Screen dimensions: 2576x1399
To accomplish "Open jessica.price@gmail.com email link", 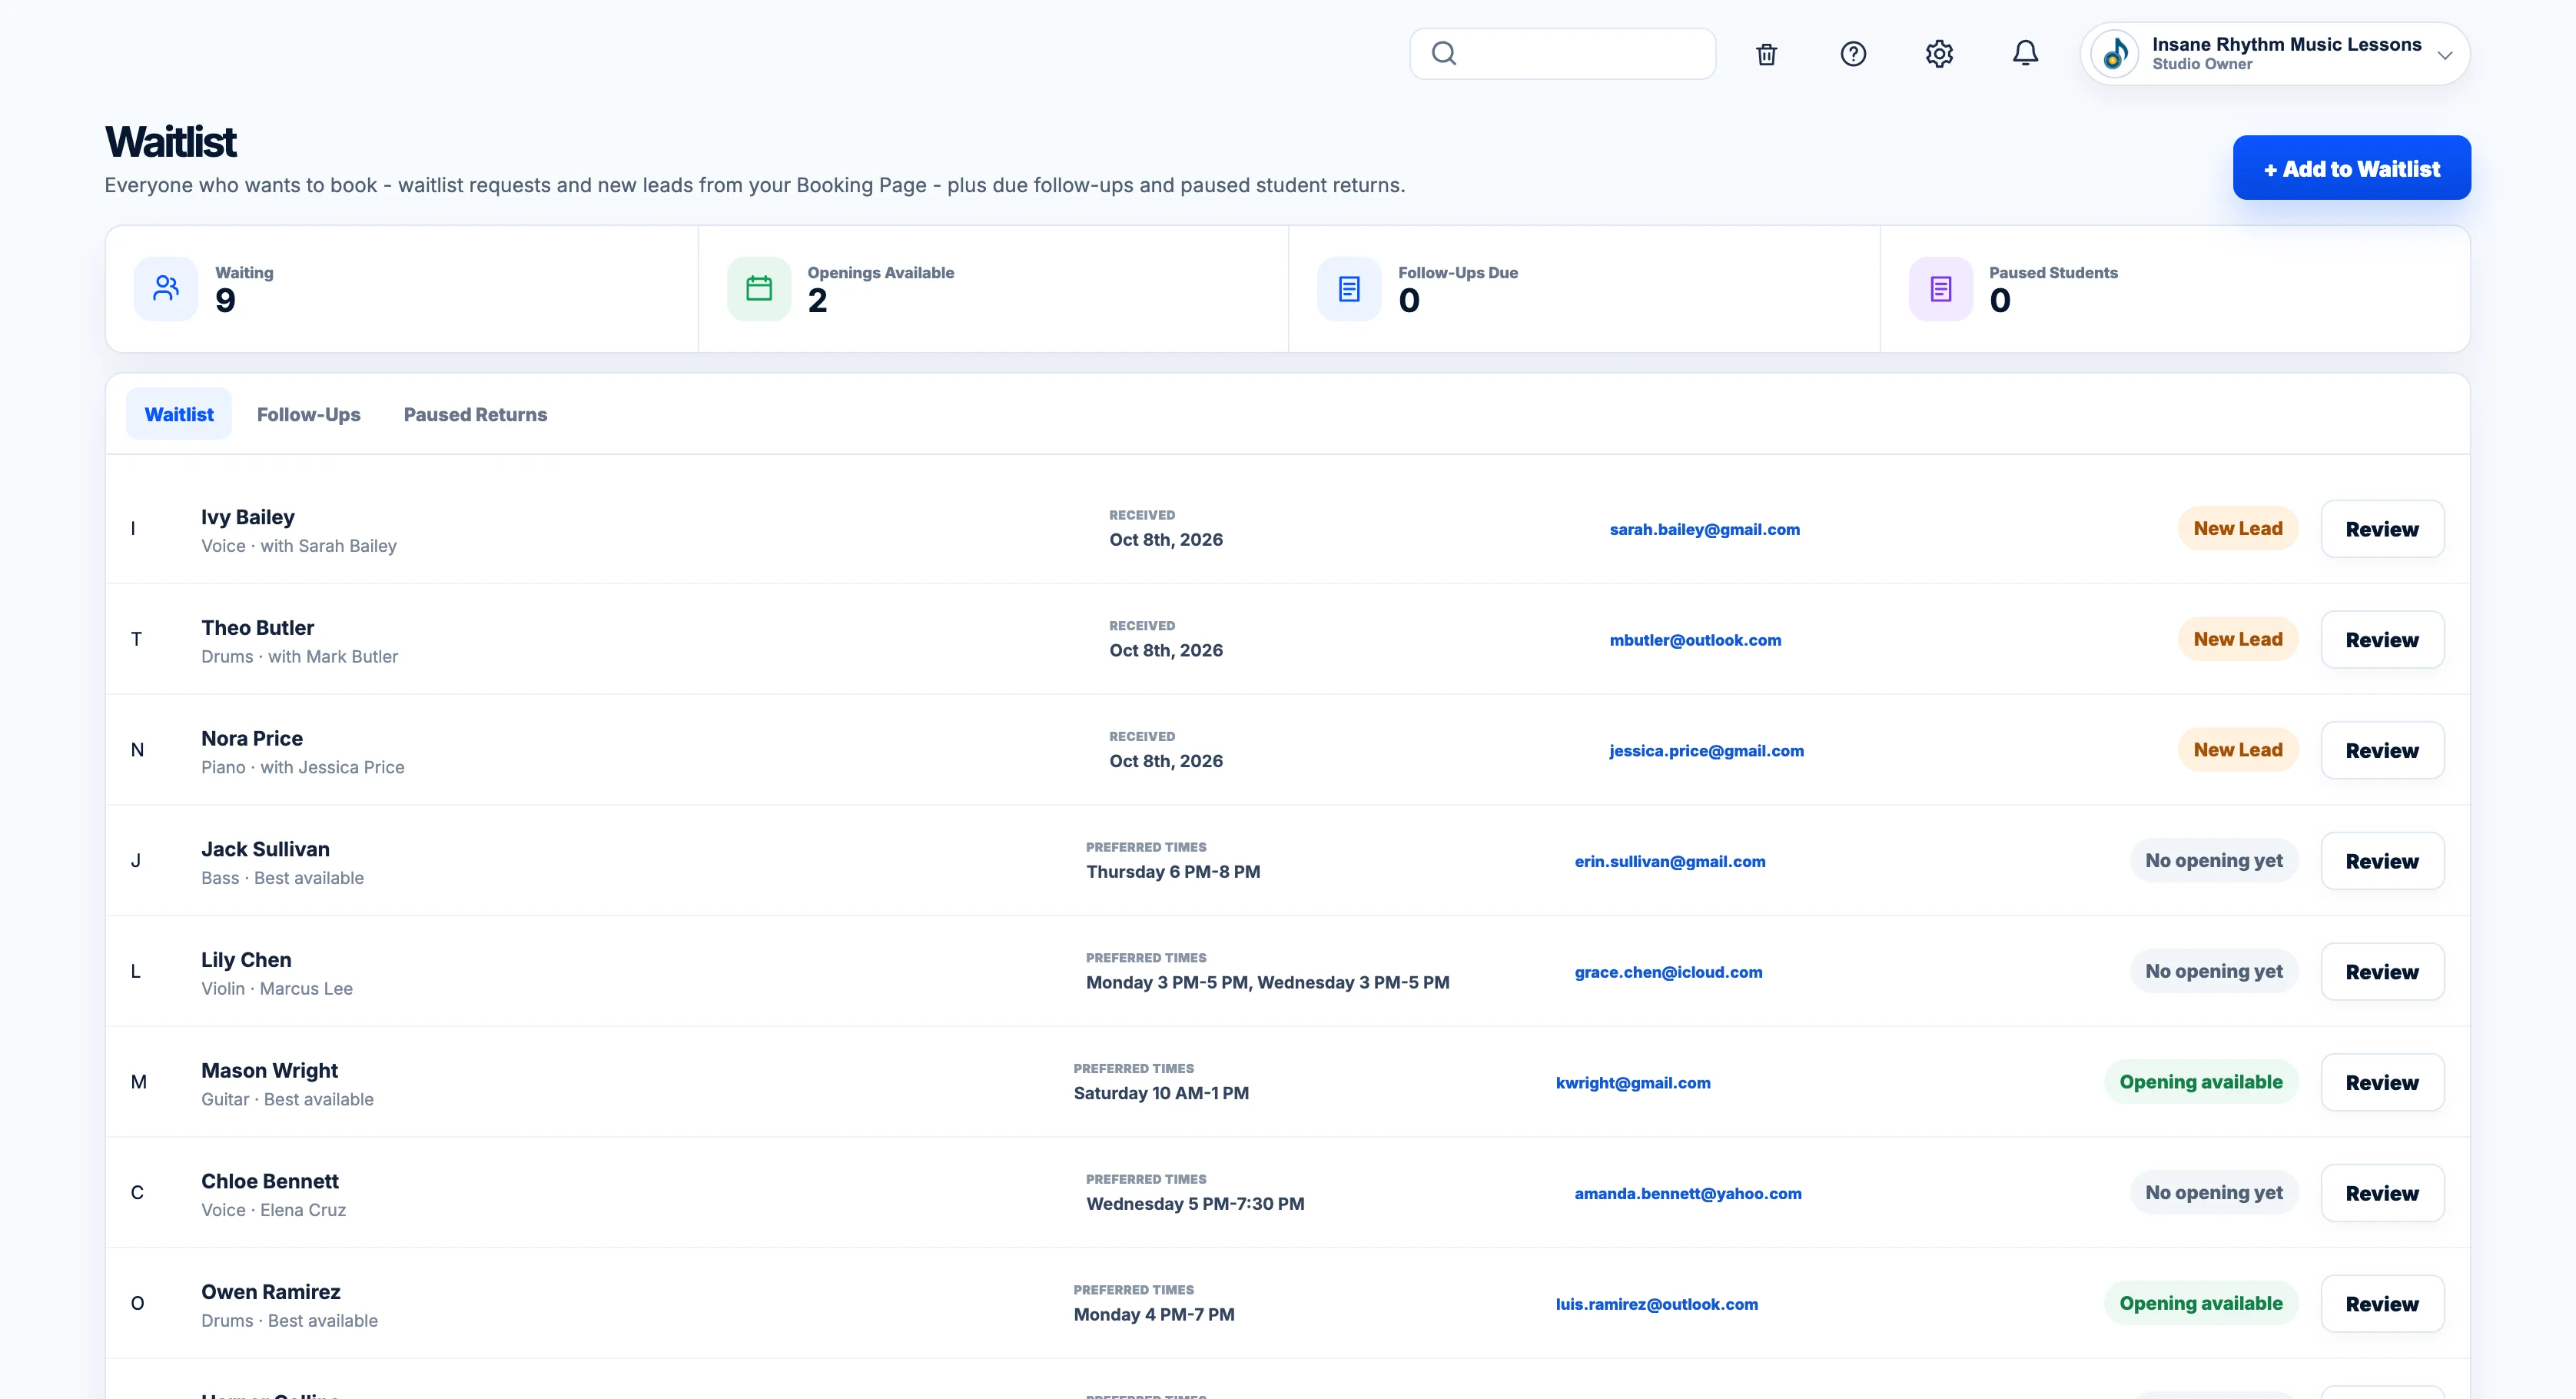I will point(1706,751).
